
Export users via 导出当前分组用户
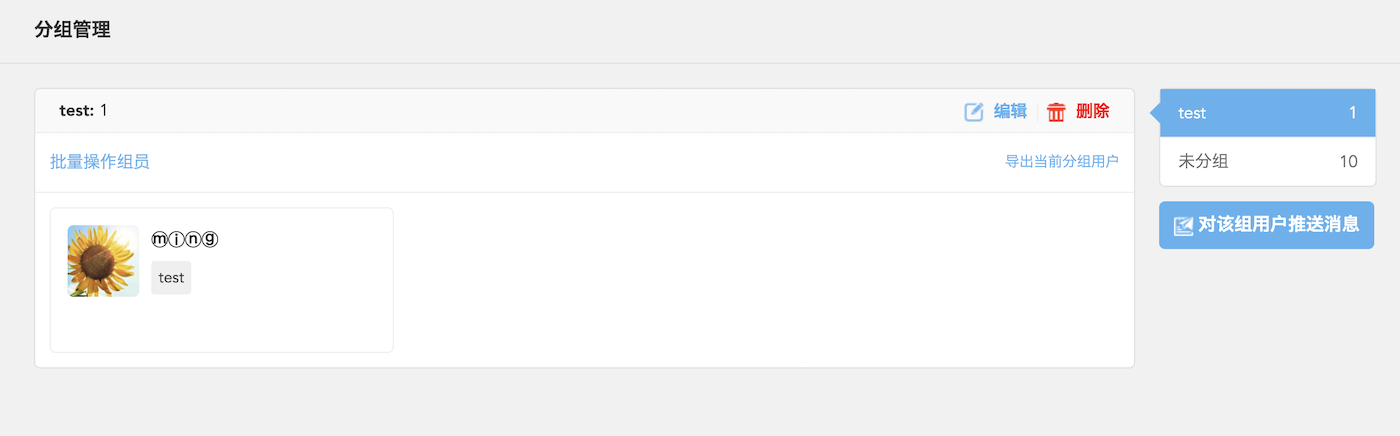click(1062, 161)
